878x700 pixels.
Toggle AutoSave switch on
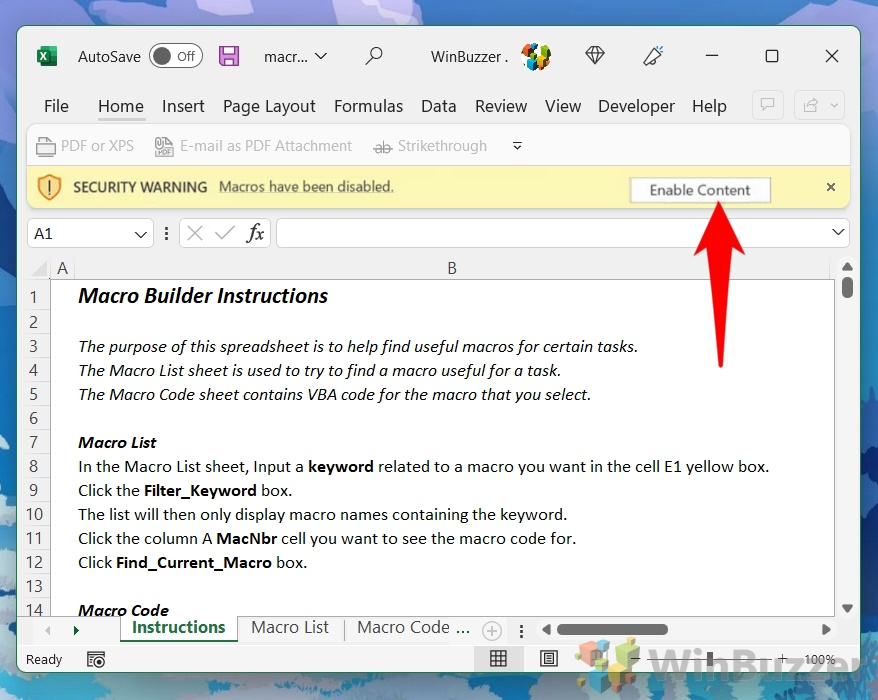176,56
